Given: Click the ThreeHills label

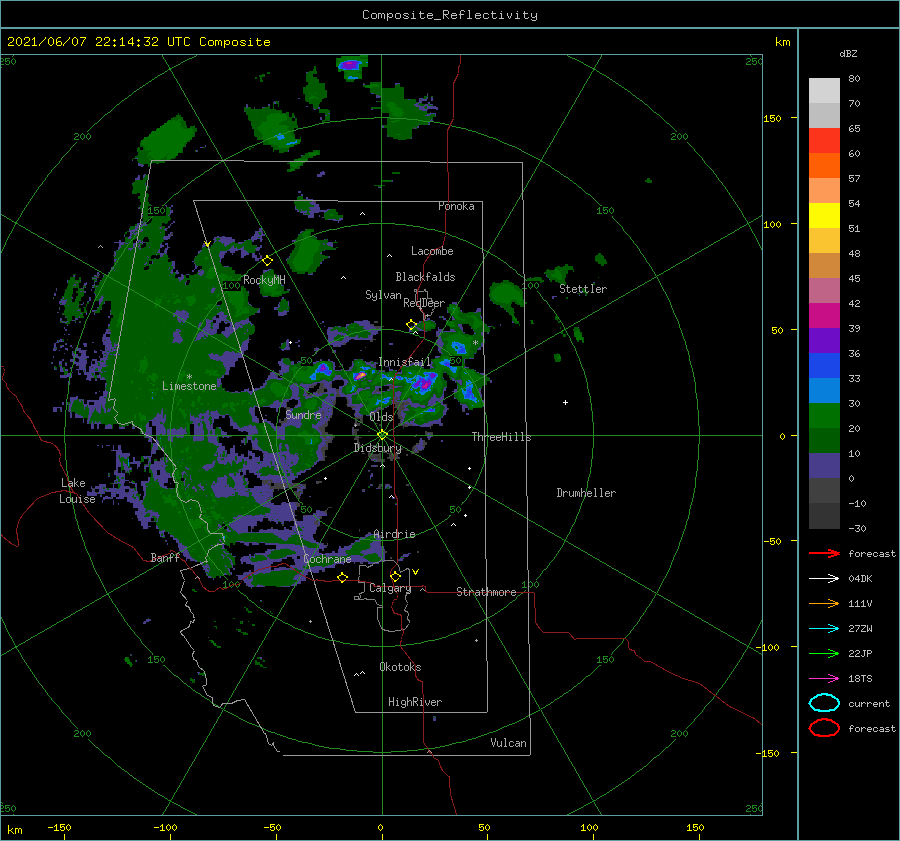Looking at the screenshot, I should 502,437.
